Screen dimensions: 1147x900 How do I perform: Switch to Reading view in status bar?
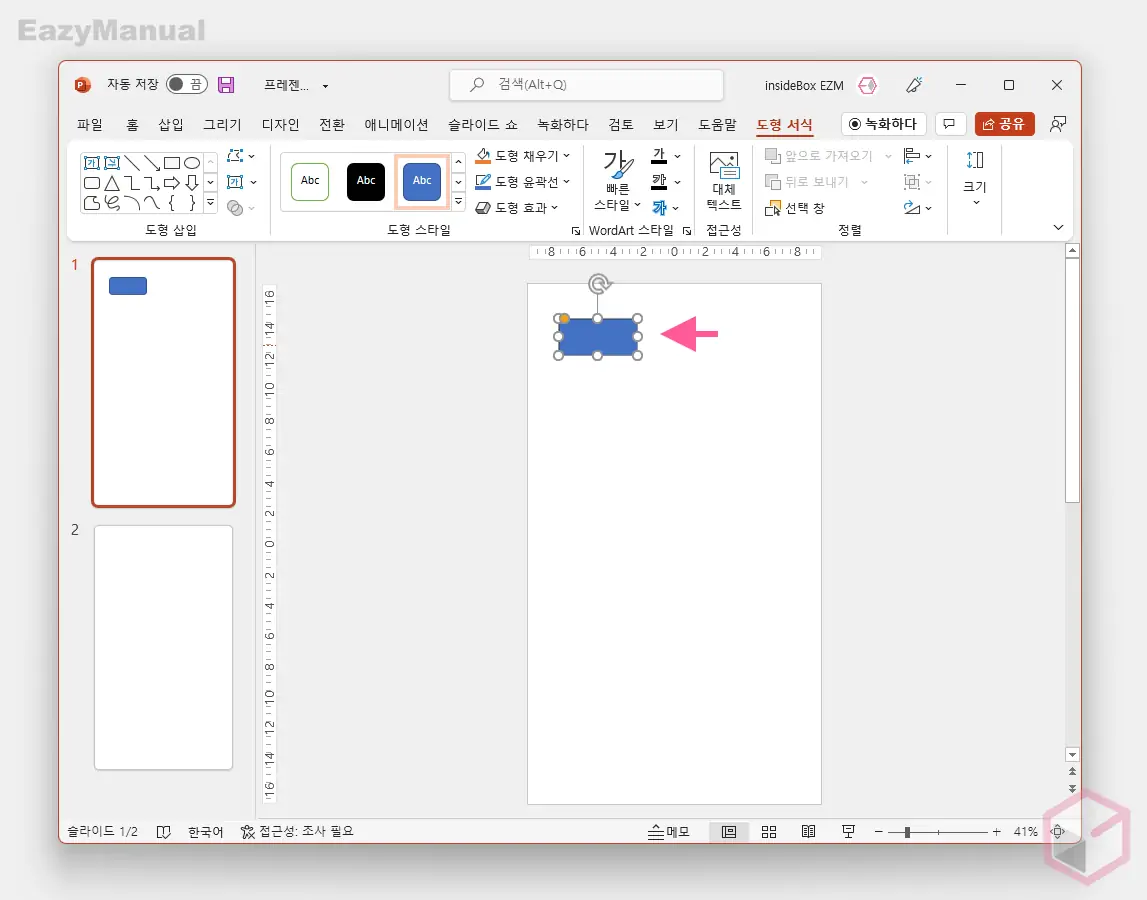(809, 831)
